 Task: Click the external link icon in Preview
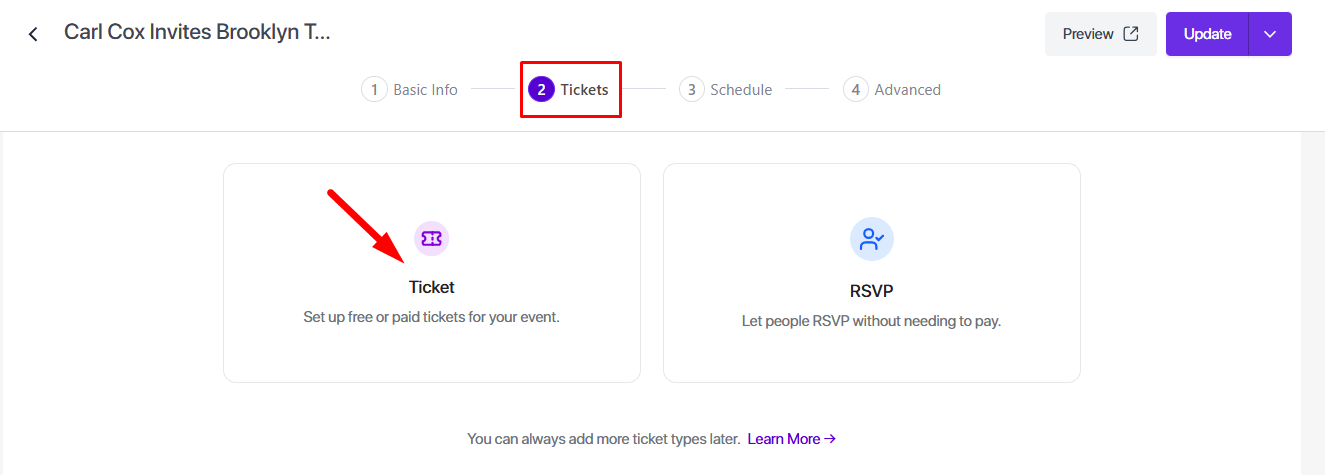pyautogui.click(x=1131, y=34)
